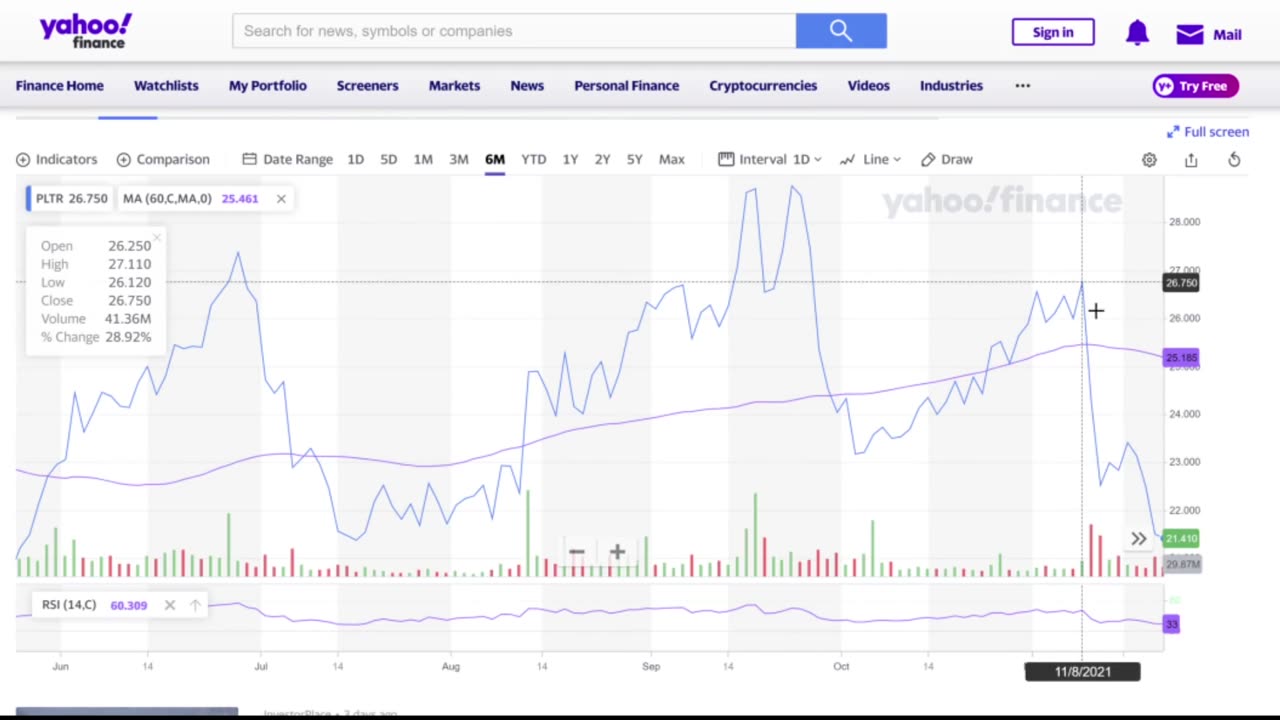
Task: Focus the search symbols or companies field
Action: click(514, 31)
